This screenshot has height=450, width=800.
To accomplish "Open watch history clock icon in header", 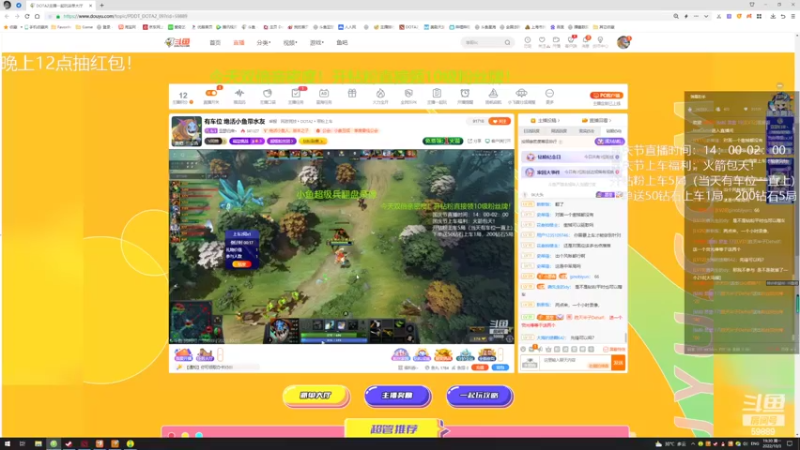I will [x=528, y=40].
